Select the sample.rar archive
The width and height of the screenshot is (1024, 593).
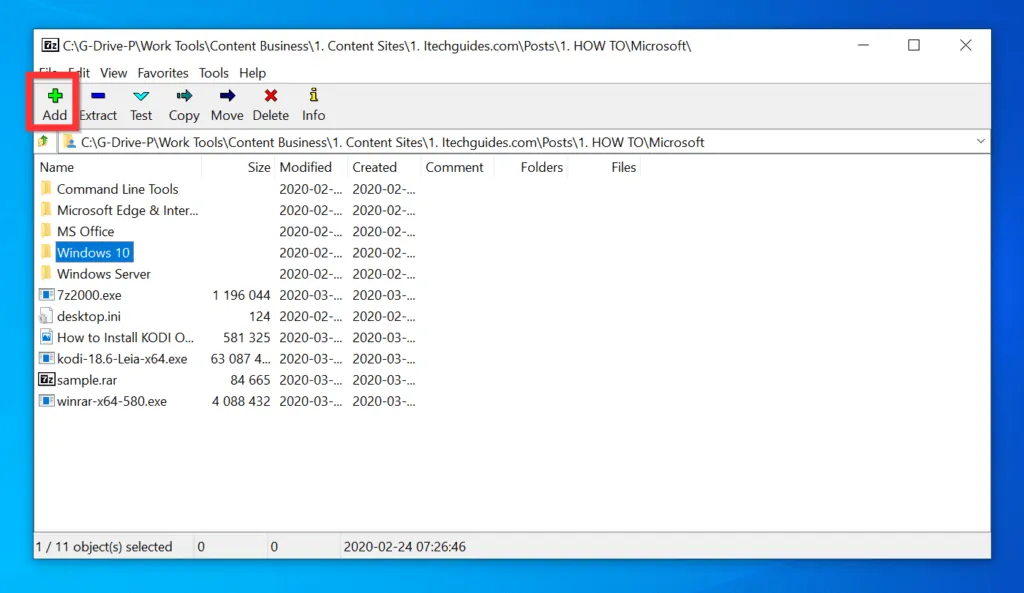87,379
